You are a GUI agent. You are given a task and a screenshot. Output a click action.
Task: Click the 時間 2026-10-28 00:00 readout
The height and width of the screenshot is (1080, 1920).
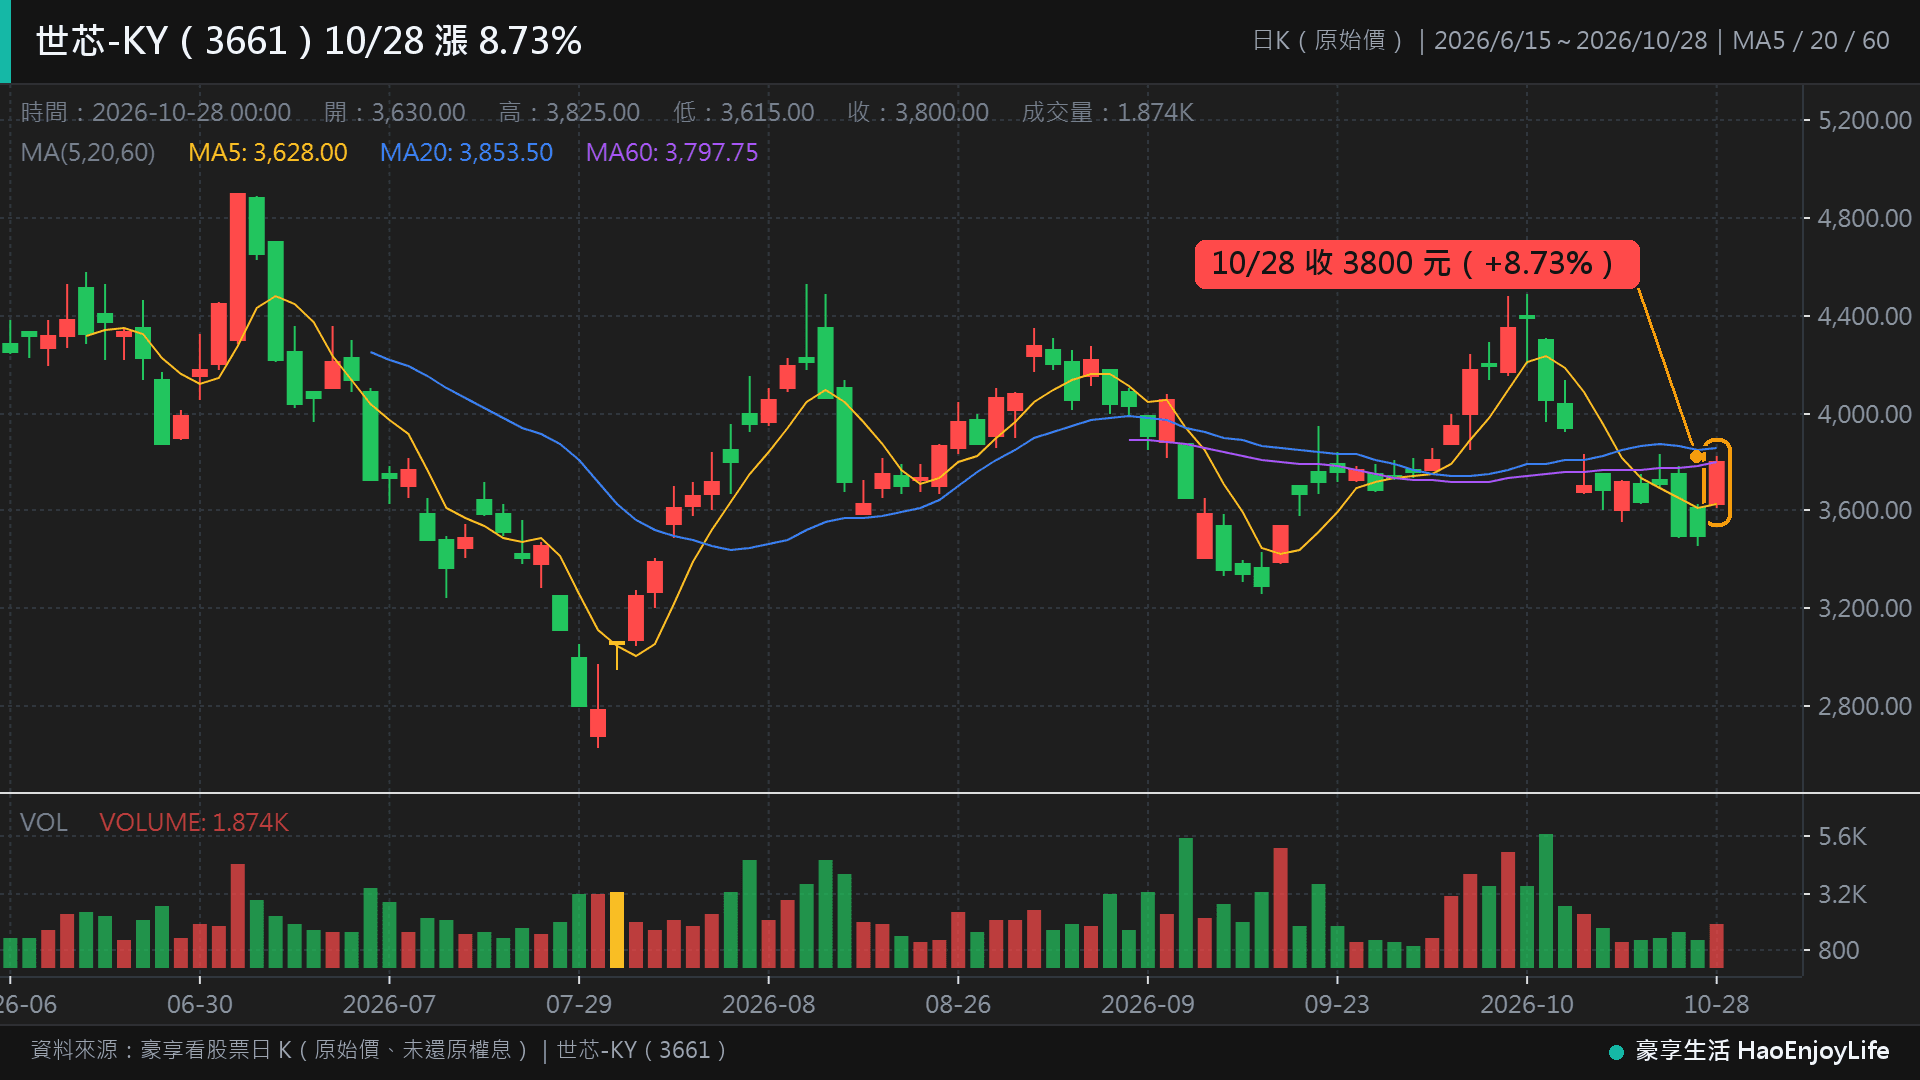156,112
